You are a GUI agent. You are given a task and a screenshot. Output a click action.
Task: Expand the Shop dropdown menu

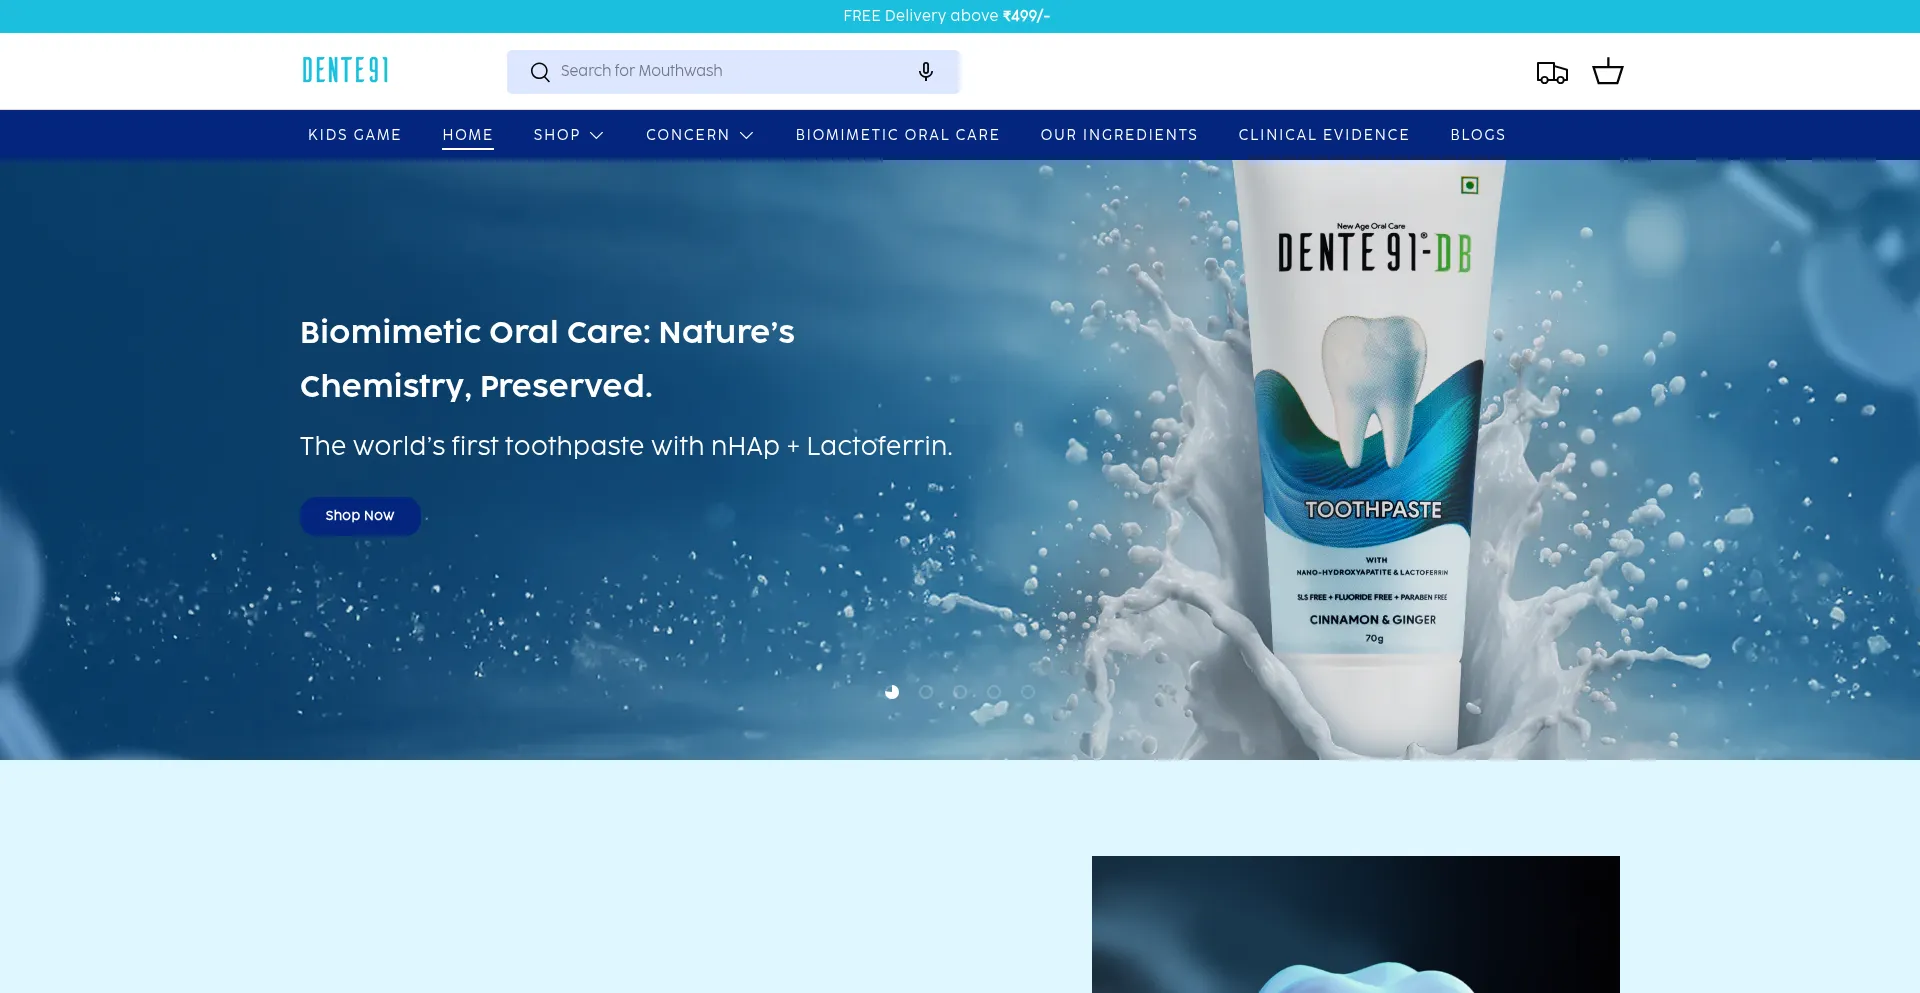tap(568, 135)
